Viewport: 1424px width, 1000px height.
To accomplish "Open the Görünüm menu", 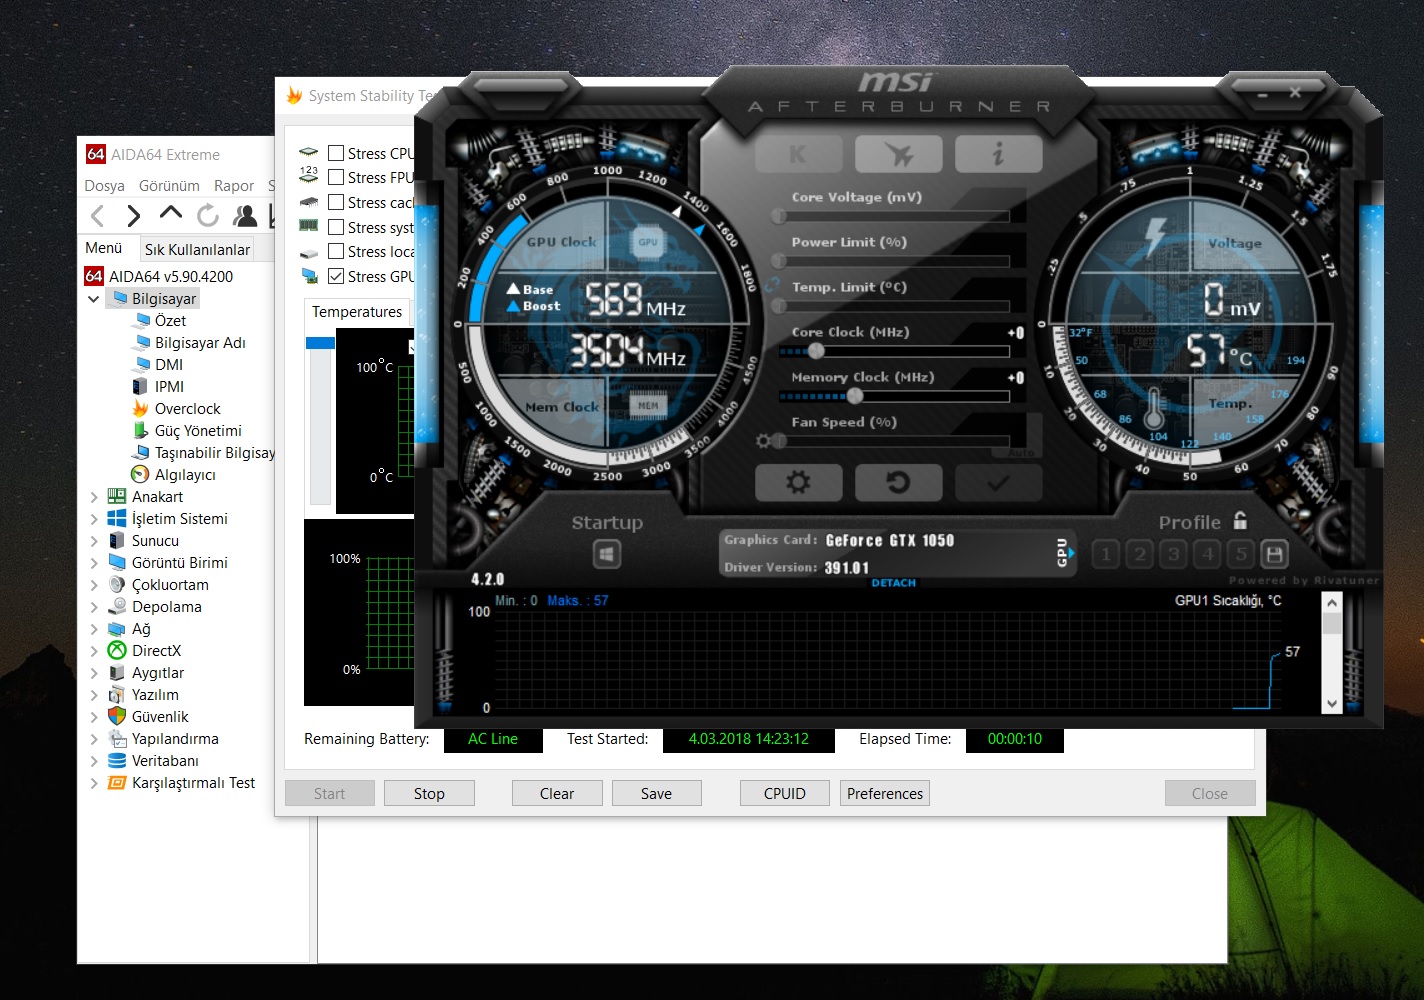I will coord(169,186).
